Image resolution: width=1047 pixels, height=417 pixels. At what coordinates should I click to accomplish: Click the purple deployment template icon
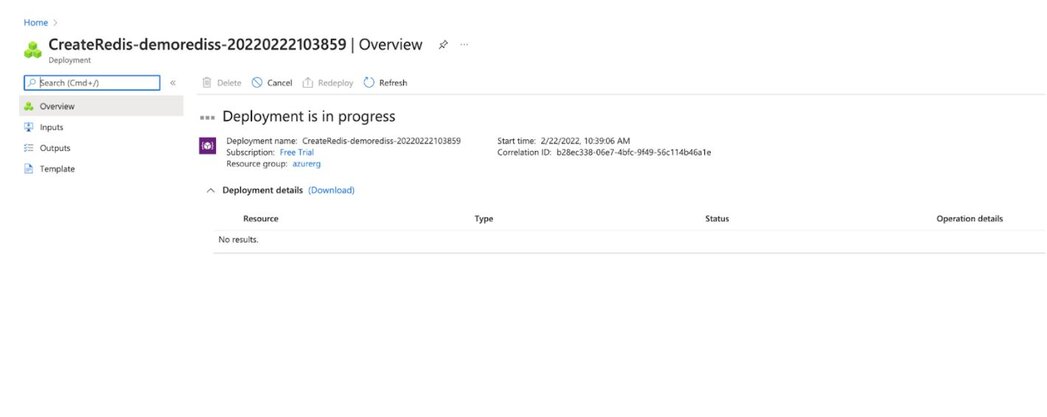pos(208,146)
